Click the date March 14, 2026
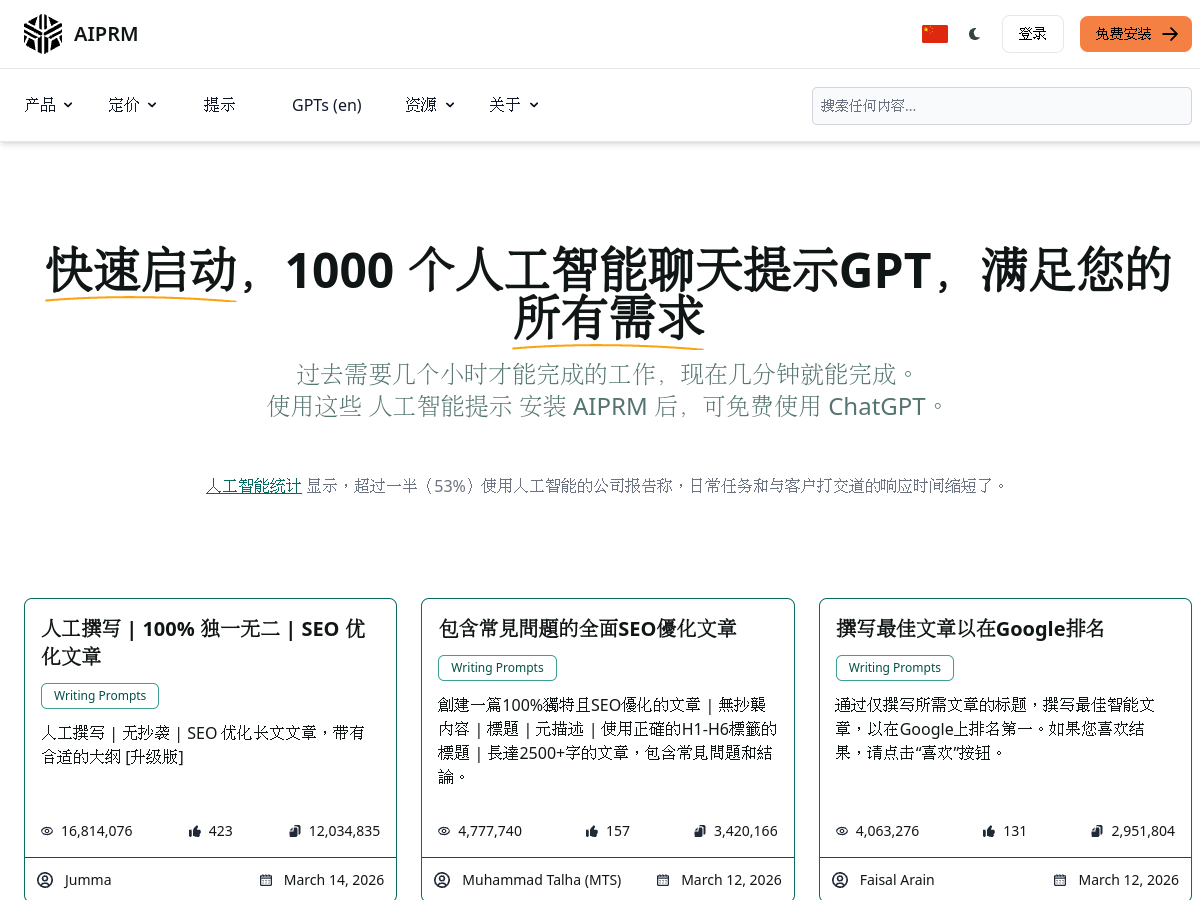Screen dimensions: 1200x900 click(334, 880)
